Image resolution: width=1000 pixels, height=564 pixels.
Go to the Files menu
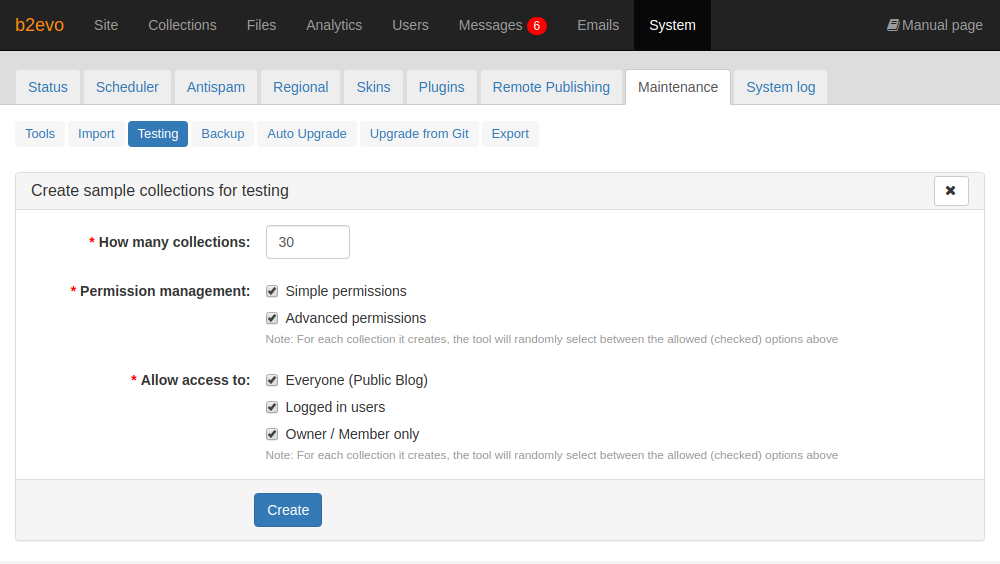[261, 25]
